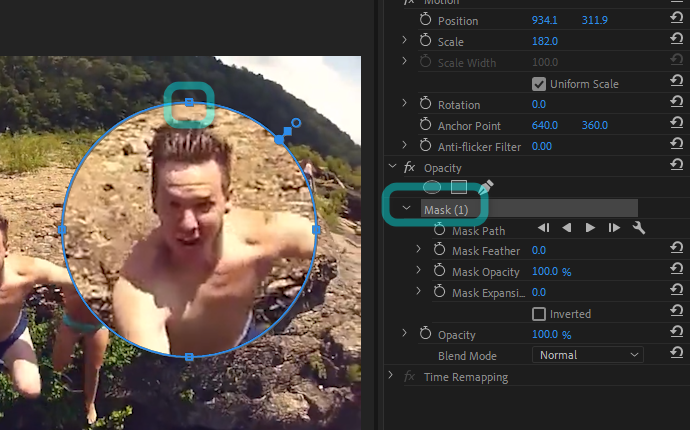Track selected mask forward
Viewport: 690px width, 430px height.
591,228
